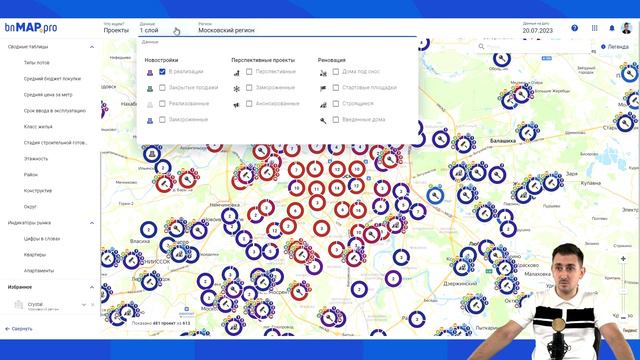Click the 'Строящиеся' construction icon
This screenshot has width=640, height=360.
pyautogui.click(x=323, y=104)
